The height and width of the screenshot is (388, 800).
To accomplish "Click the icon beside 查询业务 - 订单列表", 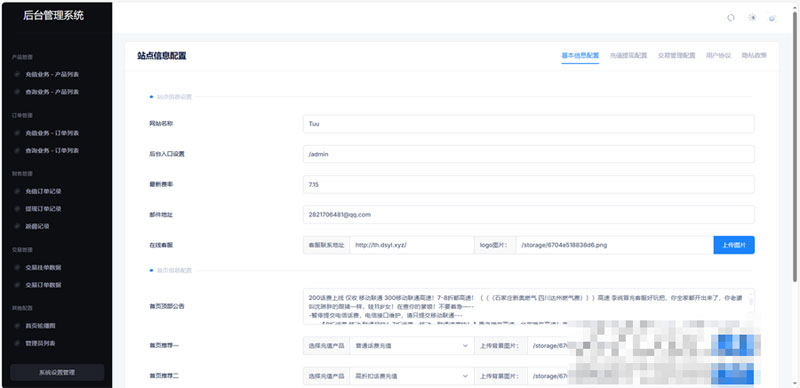I will pos(17,151).
